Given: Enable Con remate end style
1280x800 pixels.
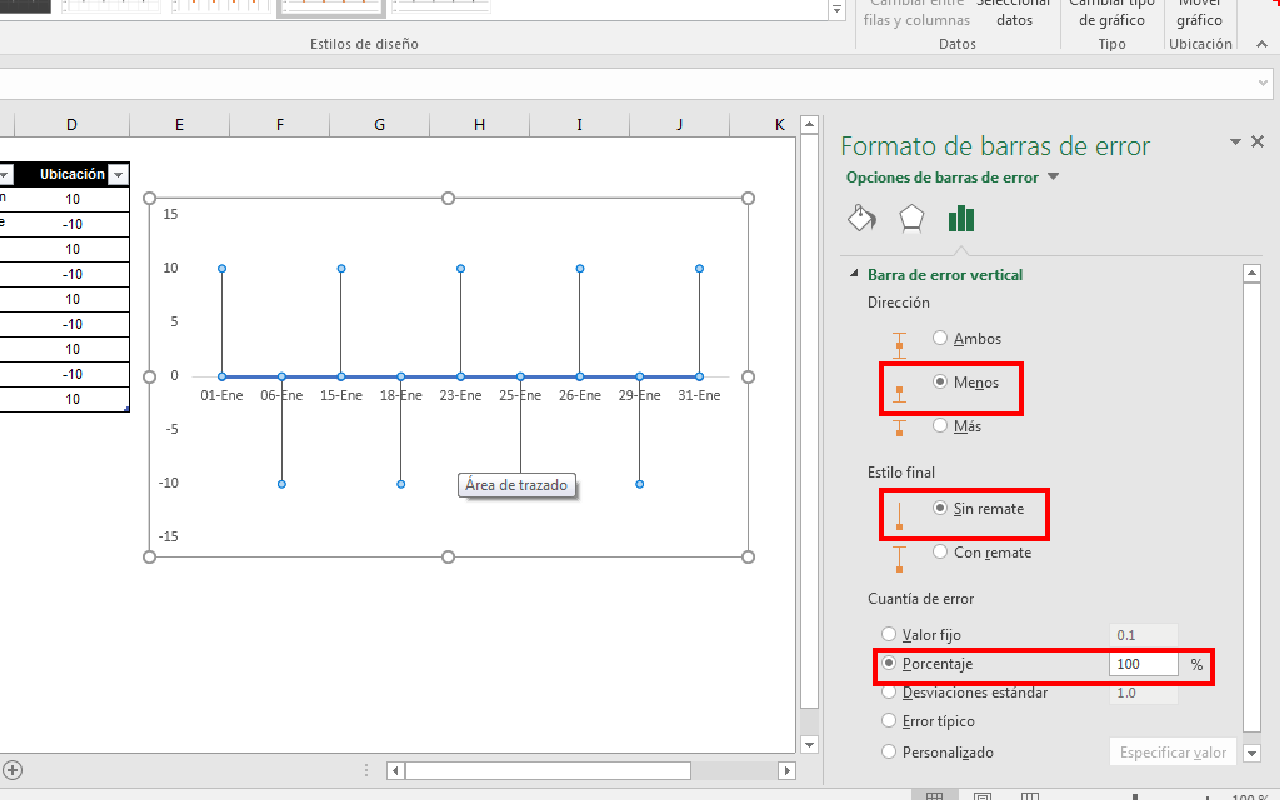Looking at the screenshot, I should (x=940, y=551).
